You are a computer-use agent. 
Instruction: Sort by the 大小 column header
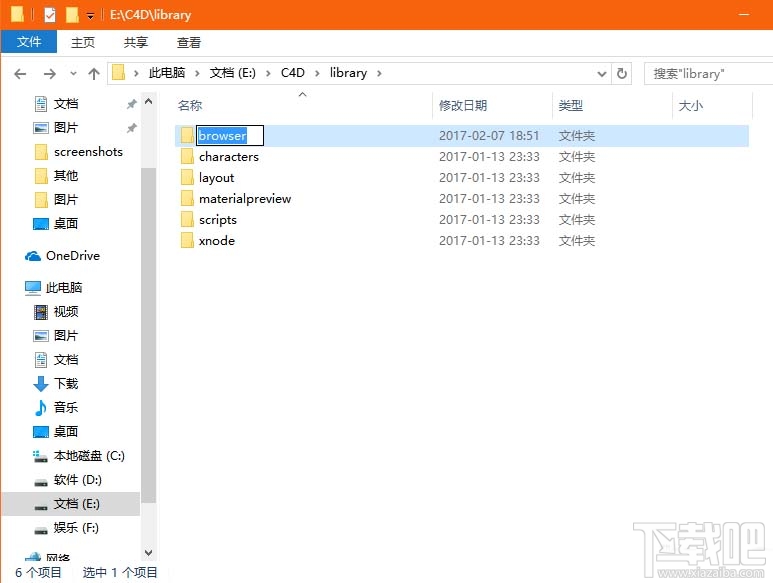(691, 105)
